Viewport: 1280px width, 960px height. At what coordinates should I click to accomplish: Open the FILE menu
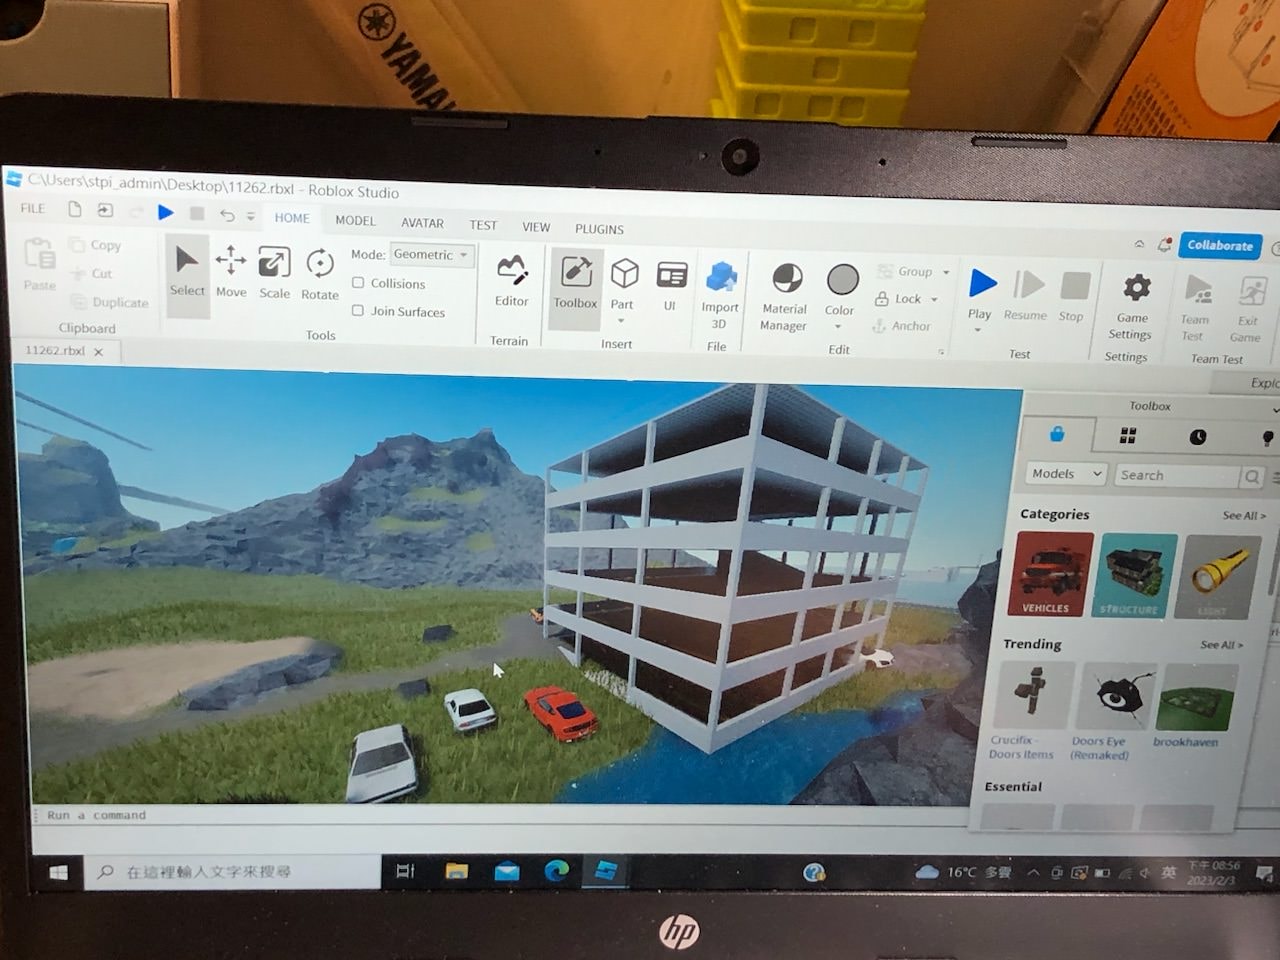[33, 208]
